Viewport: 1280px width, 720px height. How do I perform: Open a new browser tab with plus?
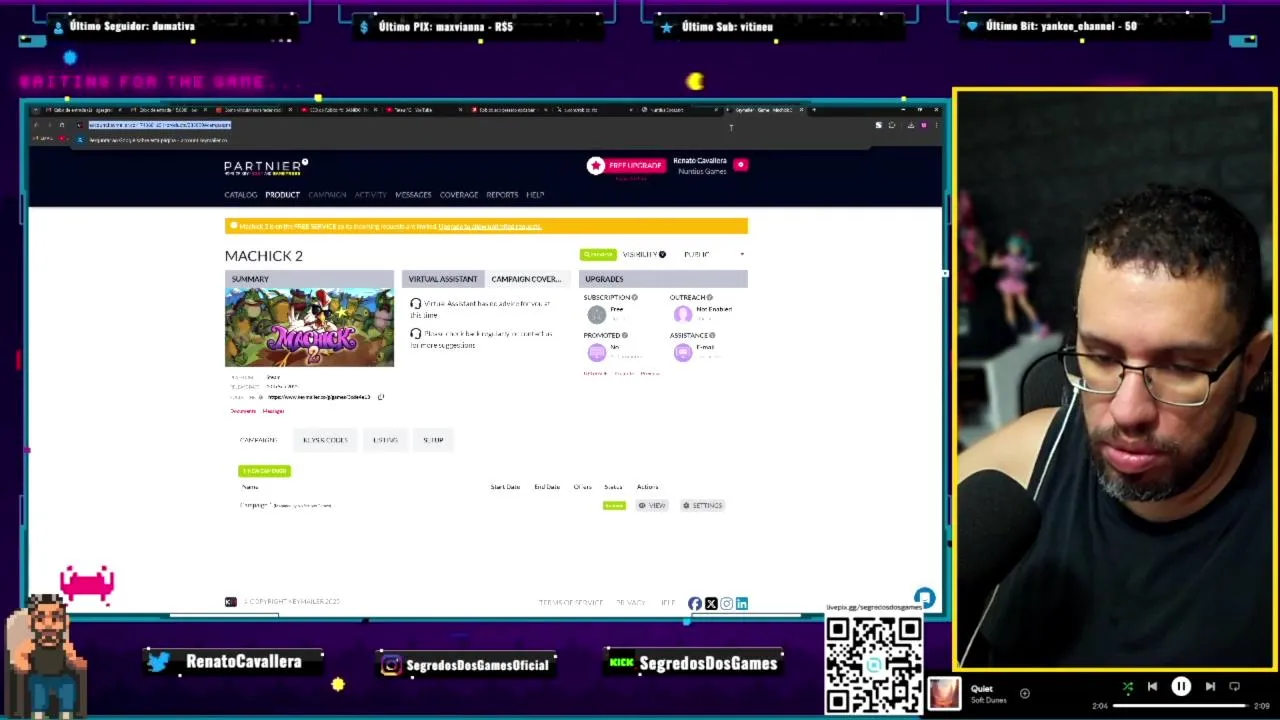coord(814,109)
